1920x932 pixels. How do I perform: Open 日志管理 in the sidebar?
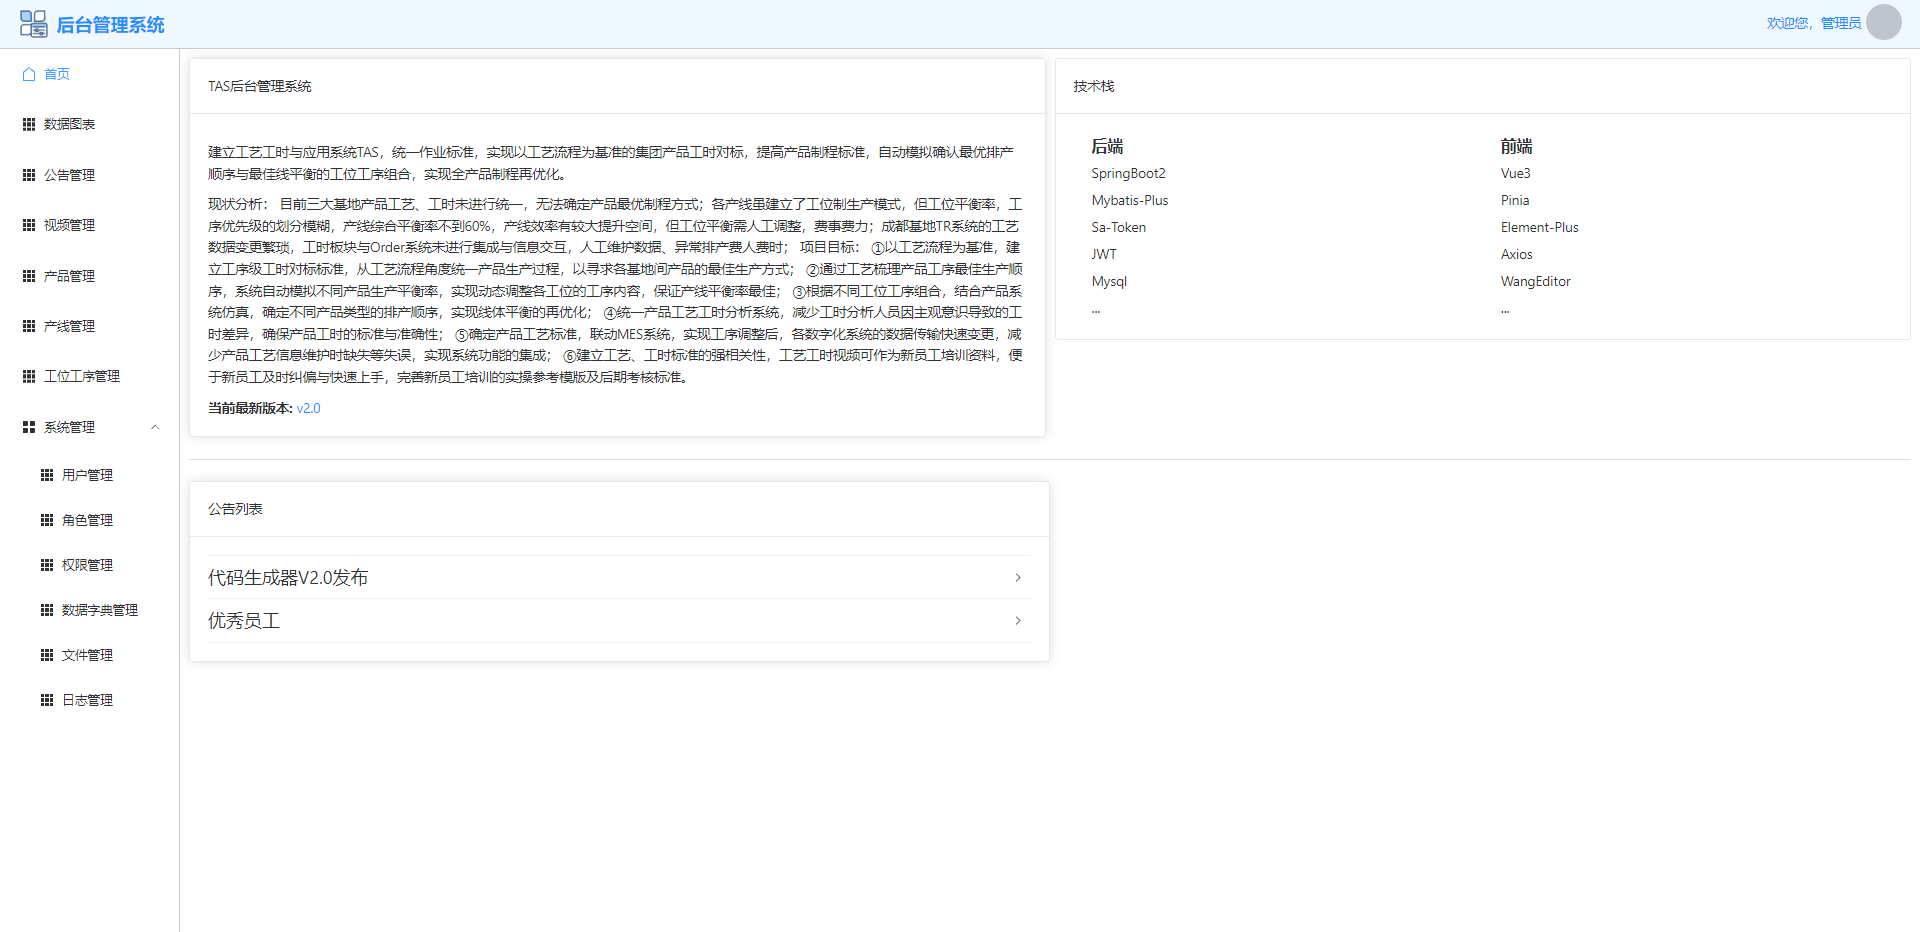click(x=87, y=700)
